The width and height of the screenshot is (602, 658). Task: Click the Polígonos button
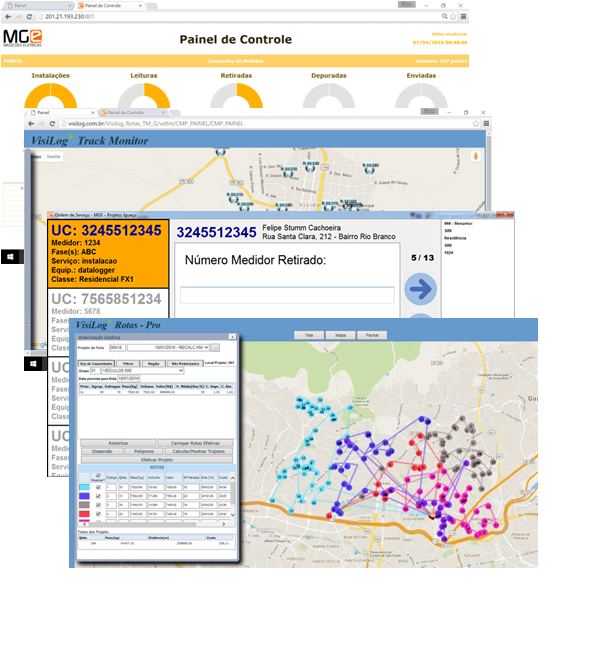144,452
